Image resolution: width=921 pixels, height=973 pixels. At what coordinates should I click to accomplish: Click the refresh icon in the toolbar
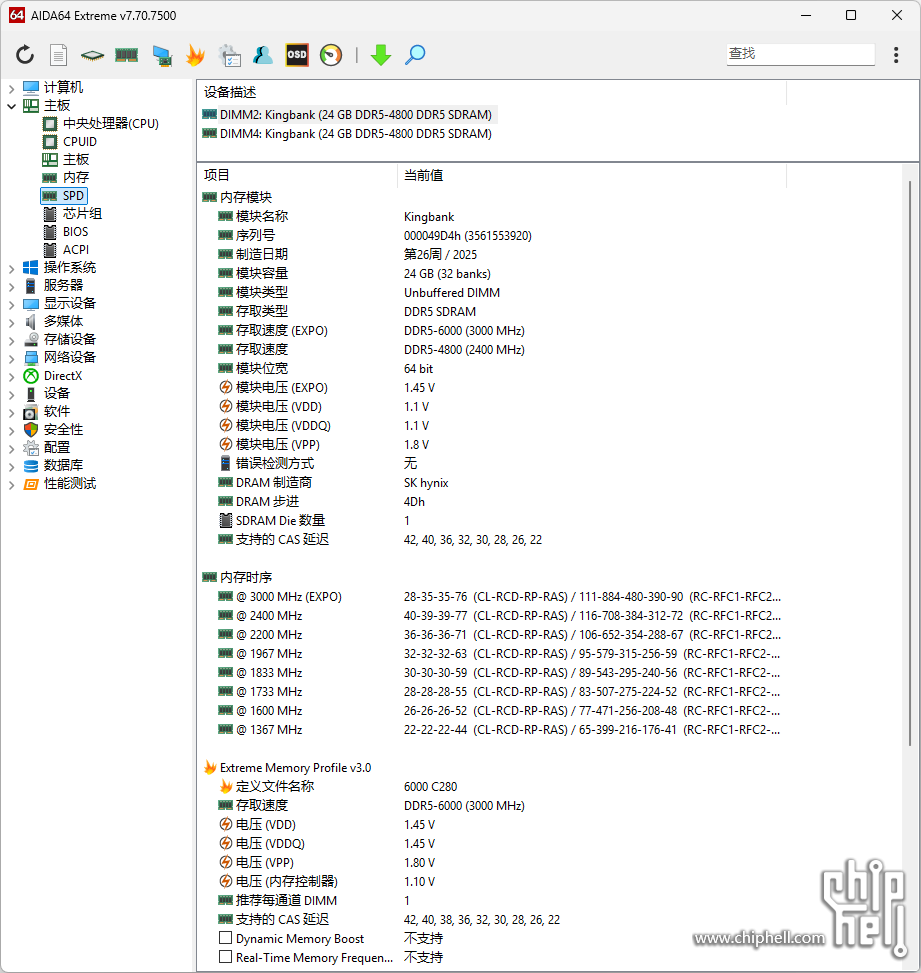[25, 55]
